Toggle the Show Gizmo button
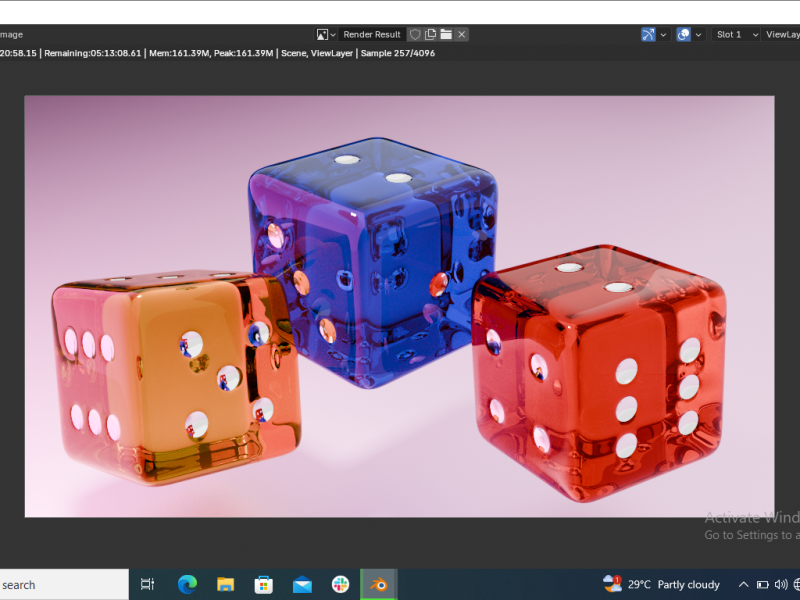This screenshot has width=800, height=600. click(x=649, y=34)
